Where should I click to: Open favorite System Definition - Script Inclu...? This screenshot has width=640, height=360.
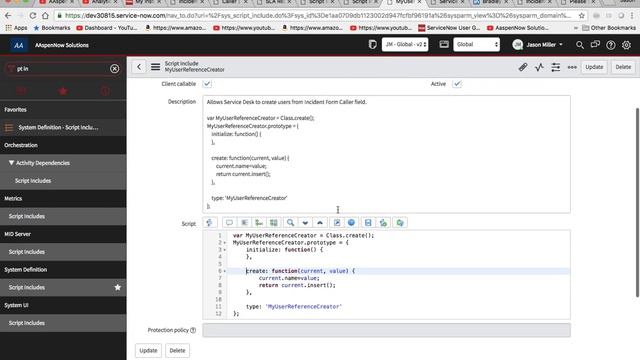[x=63, y=127]
